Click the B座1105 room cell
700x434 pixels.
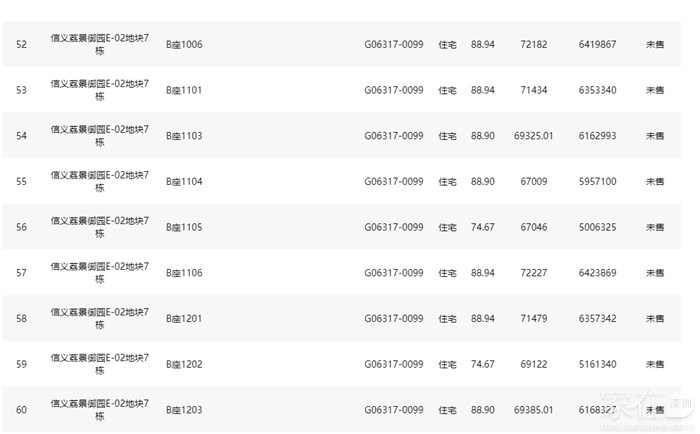184,227
